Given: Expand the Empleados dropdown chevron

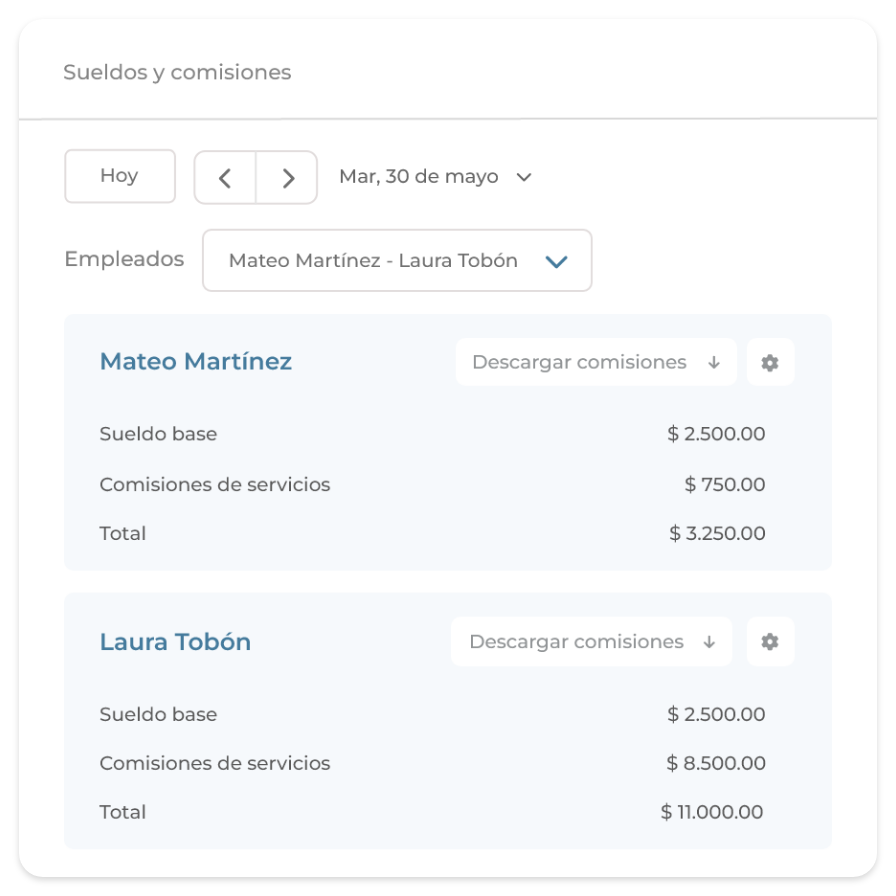Looking at the screenshot, I should click(556, 261).
